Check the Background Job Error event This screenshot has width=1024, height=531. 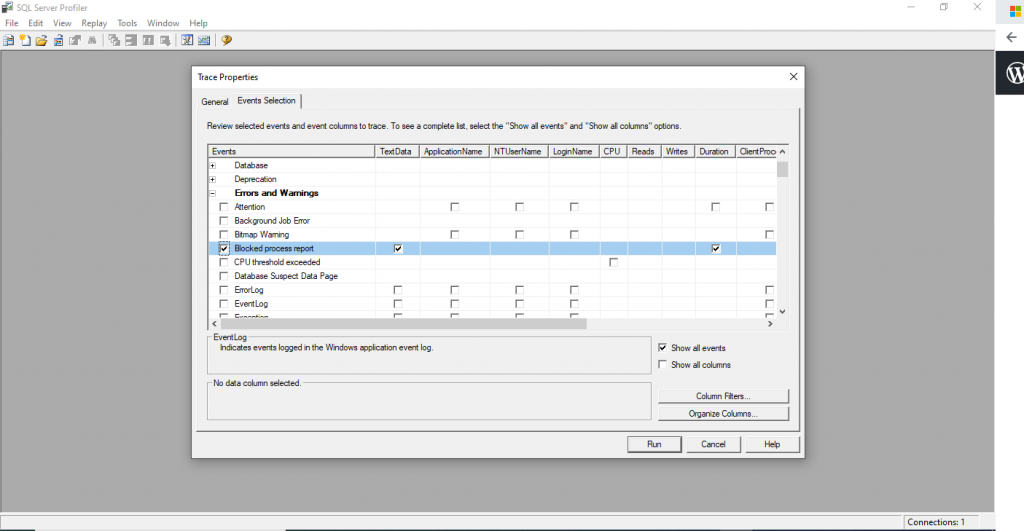click(x=224, y=221)
